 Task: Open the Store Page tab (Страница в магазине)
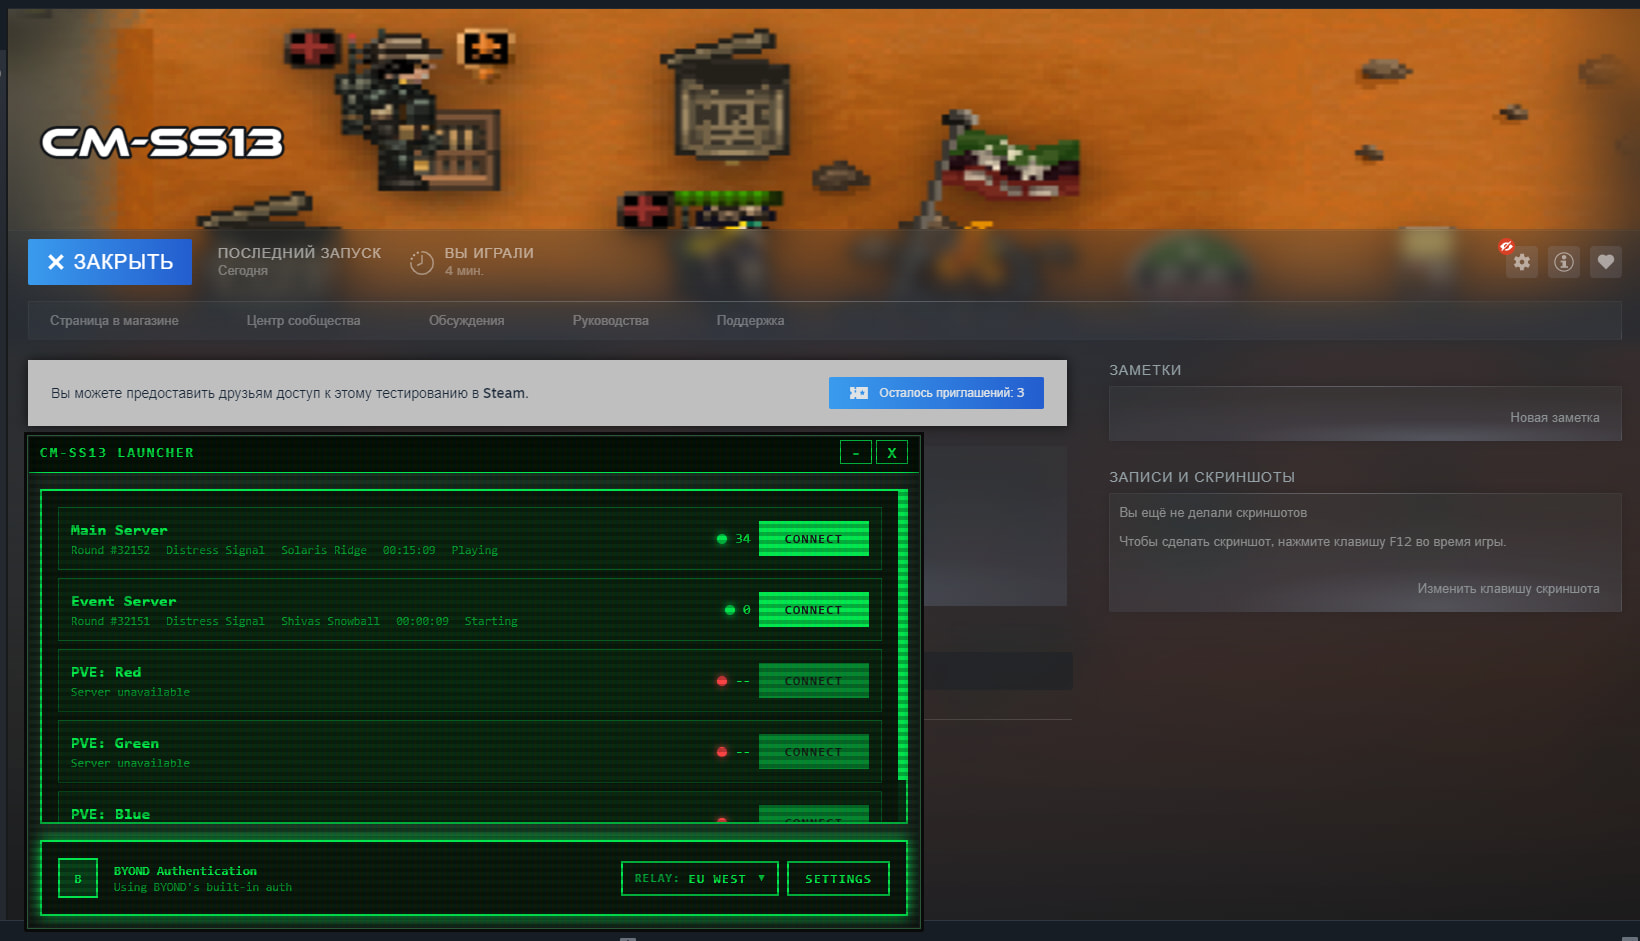point(114,321)
